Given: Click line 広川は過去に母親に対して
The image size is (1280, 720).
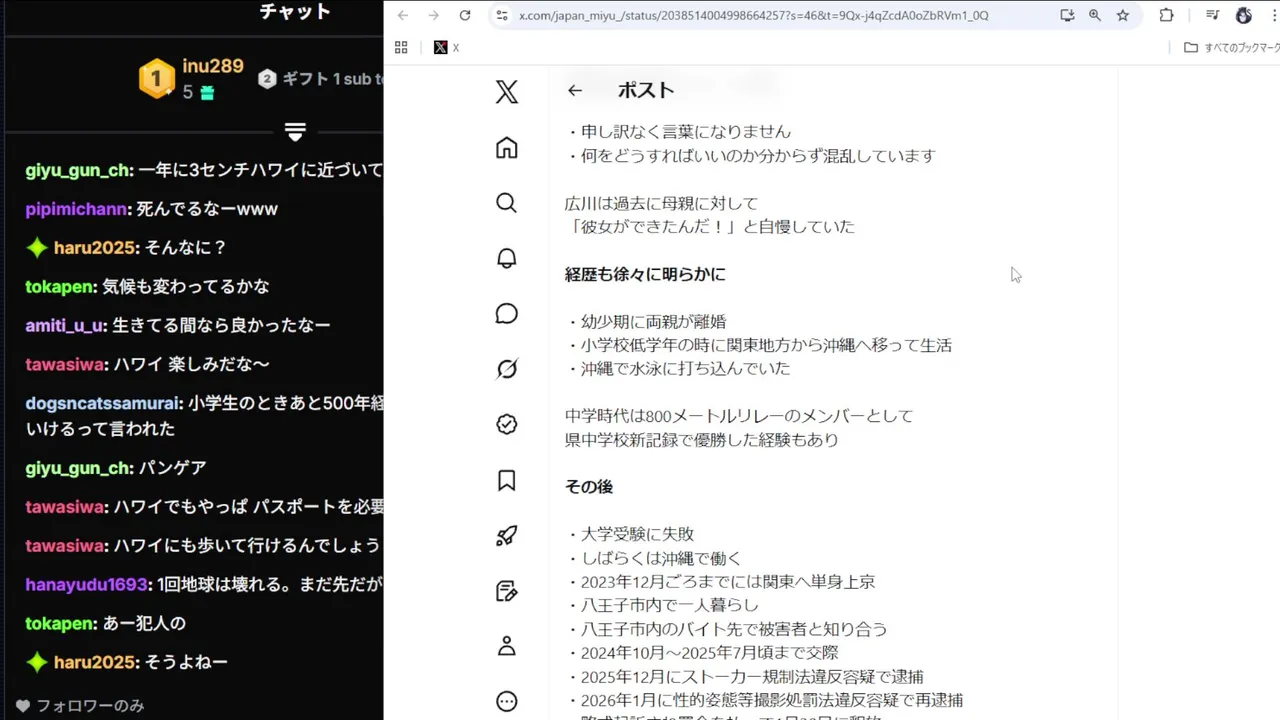Looking at the screenshot, I should [x=661, y=203].
